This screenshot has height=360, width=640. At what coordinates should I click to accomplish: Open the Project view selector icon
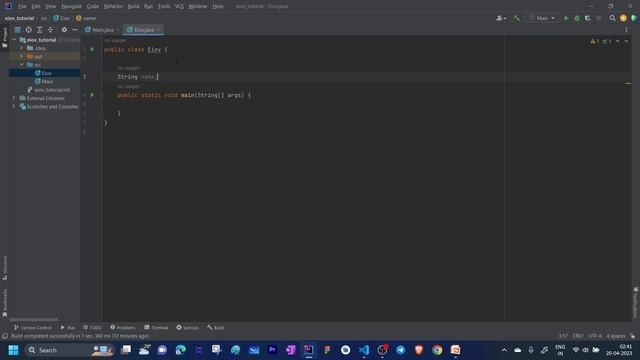pos(18,30)
